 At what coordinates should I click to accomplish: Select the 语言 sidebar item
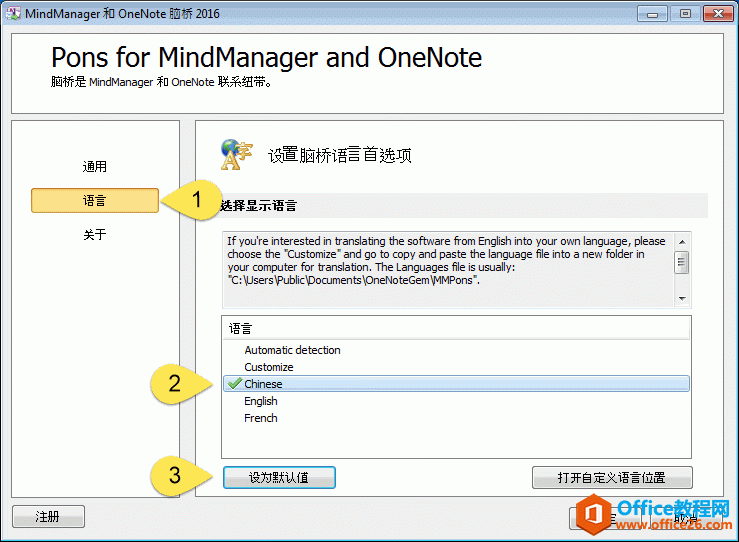point(95,200)
